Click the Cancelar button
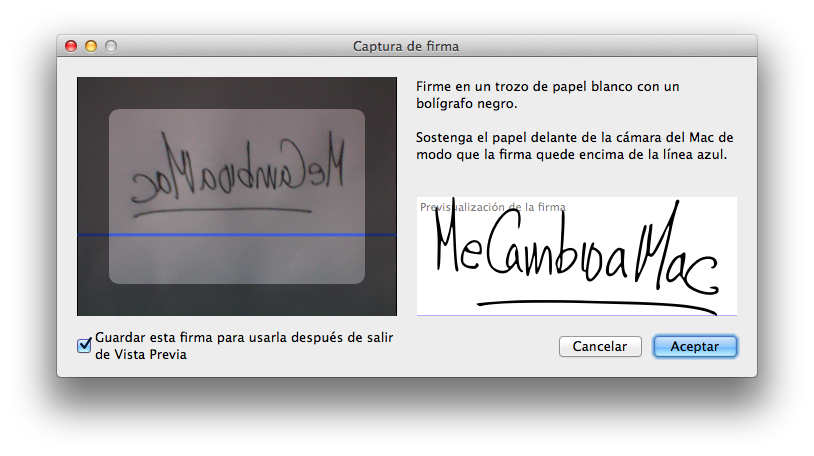814x456 pixels. (600, 346)
